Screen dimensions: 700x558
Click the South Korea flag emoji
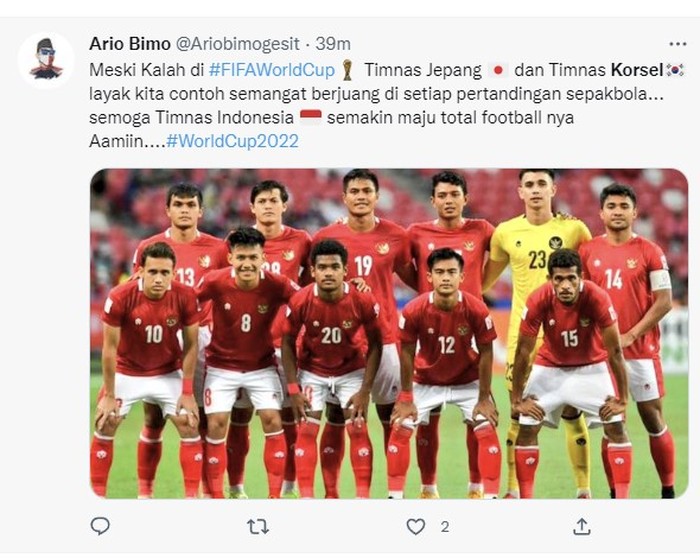tap(675, 70)
